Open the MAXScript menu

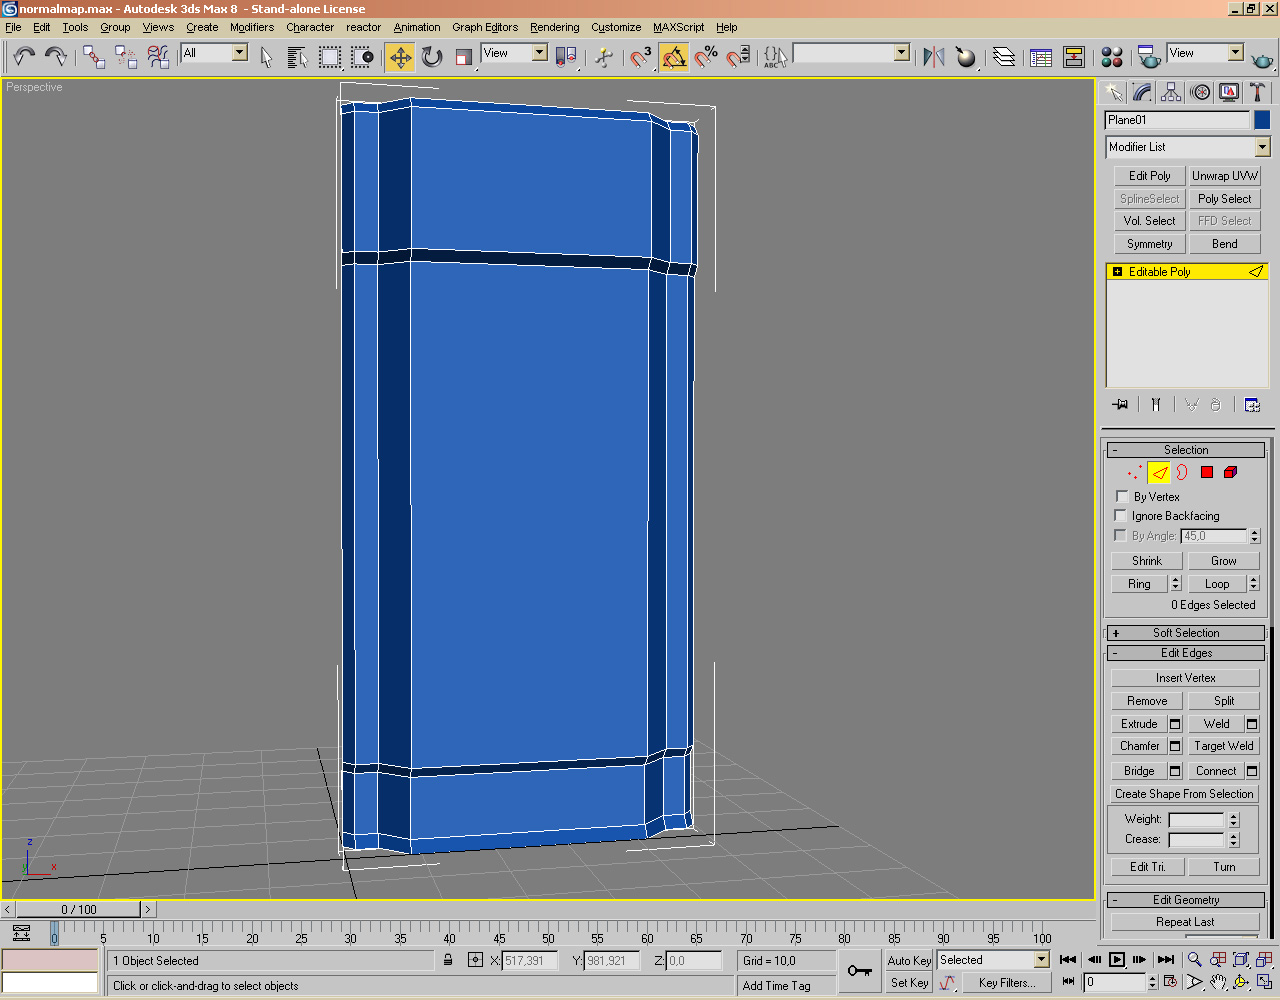click(679, 27)
